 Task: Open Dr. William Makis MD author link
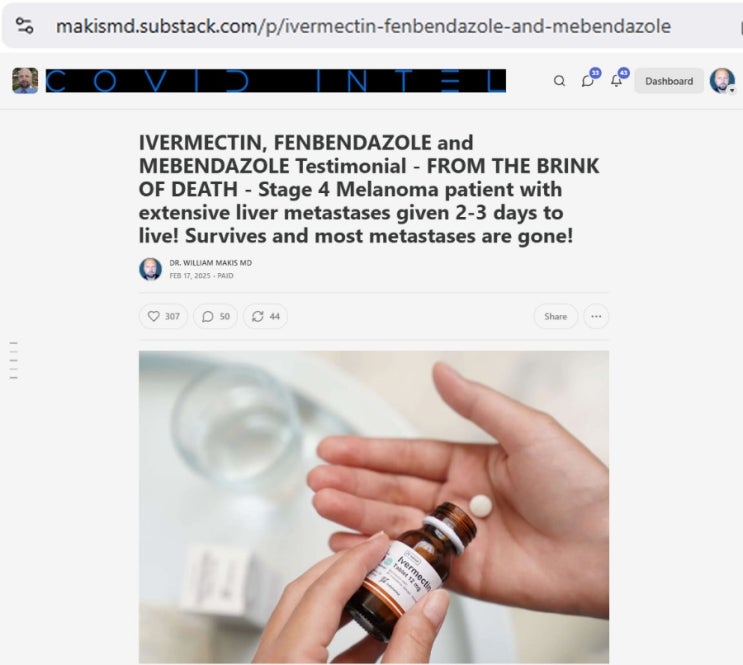click(211, 263)
